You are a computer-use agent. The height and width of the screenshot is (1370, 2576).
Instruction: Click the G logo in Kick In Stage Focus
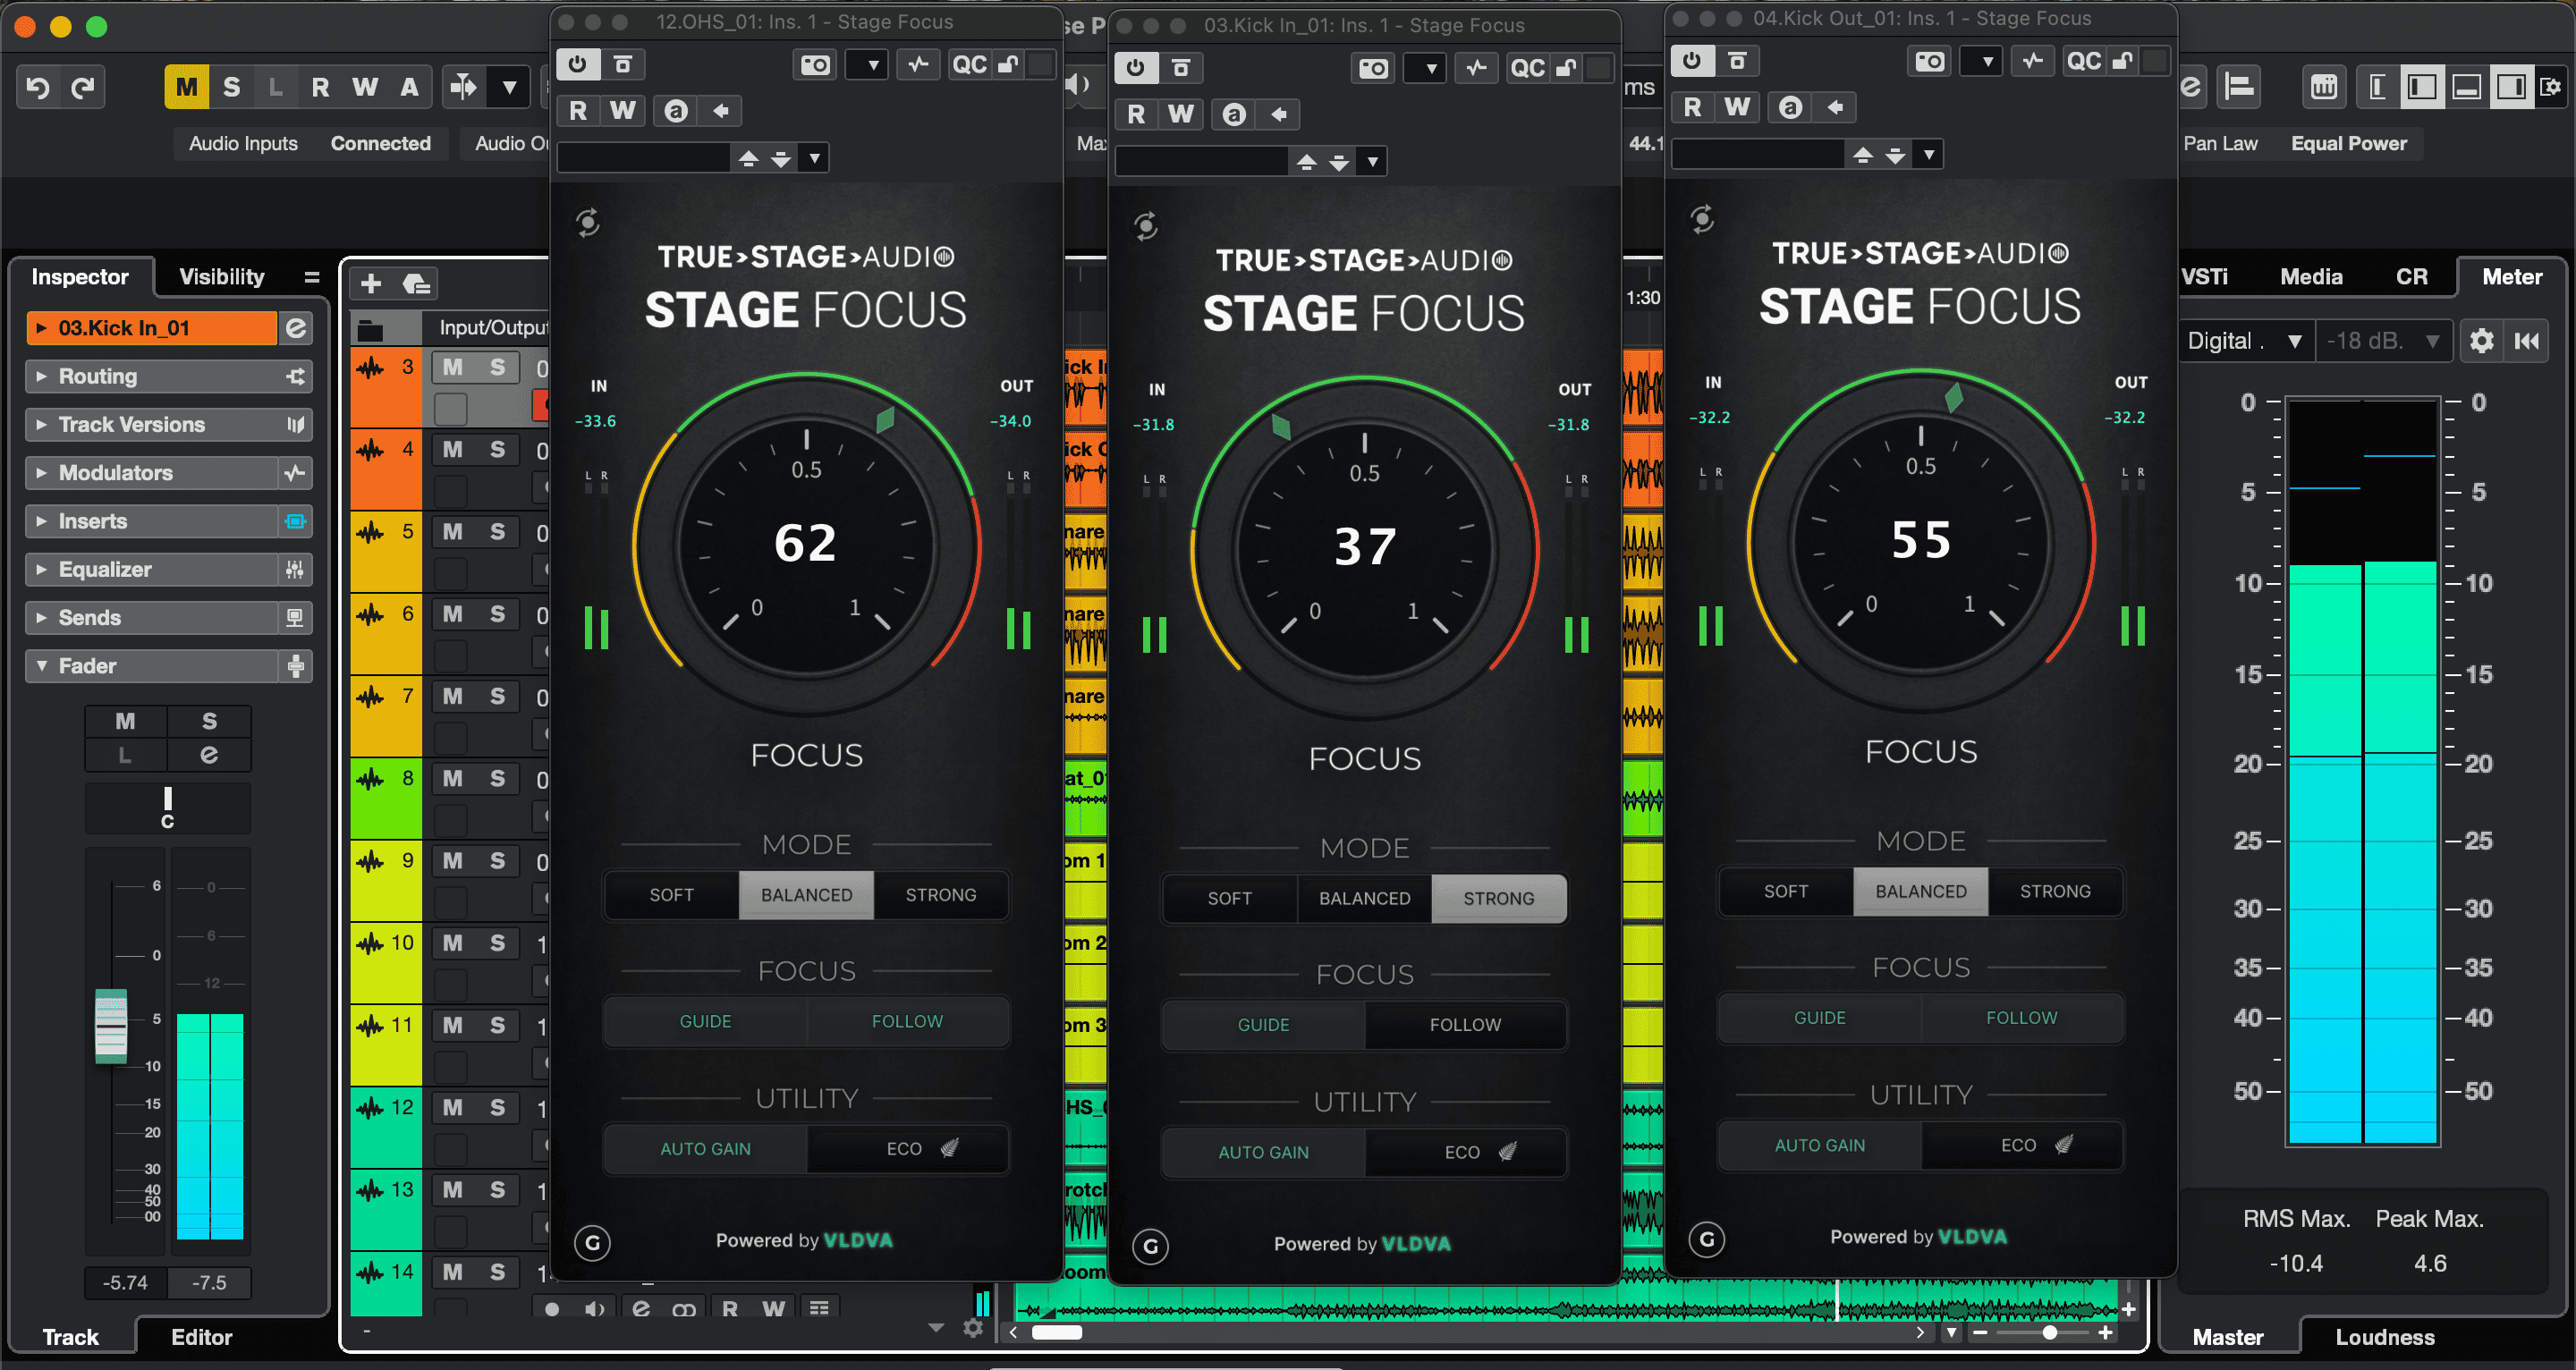pyautogui.click(x=1151, y=1246)
